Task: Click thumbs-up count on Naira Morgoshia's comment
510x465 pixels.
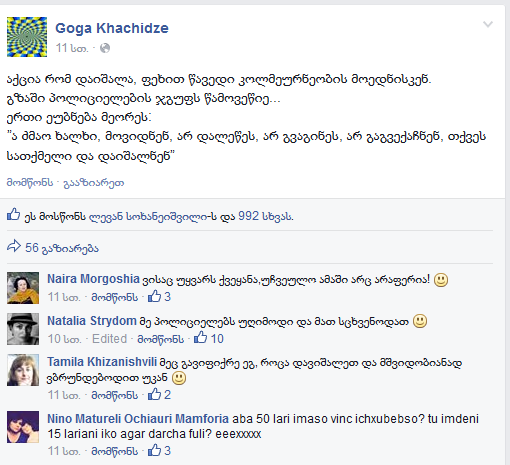Action: pos(159,296)
